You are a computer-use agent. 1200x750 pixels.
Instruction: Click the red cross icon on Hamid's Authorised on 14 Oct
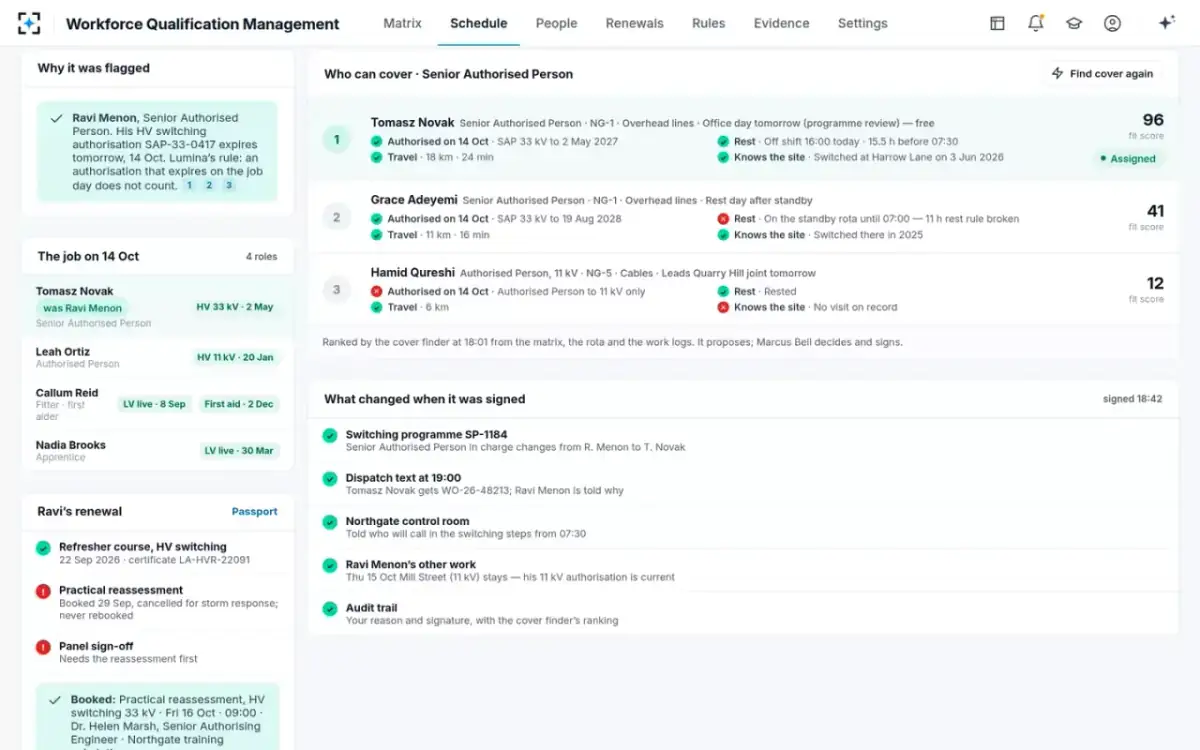(377, 292)
